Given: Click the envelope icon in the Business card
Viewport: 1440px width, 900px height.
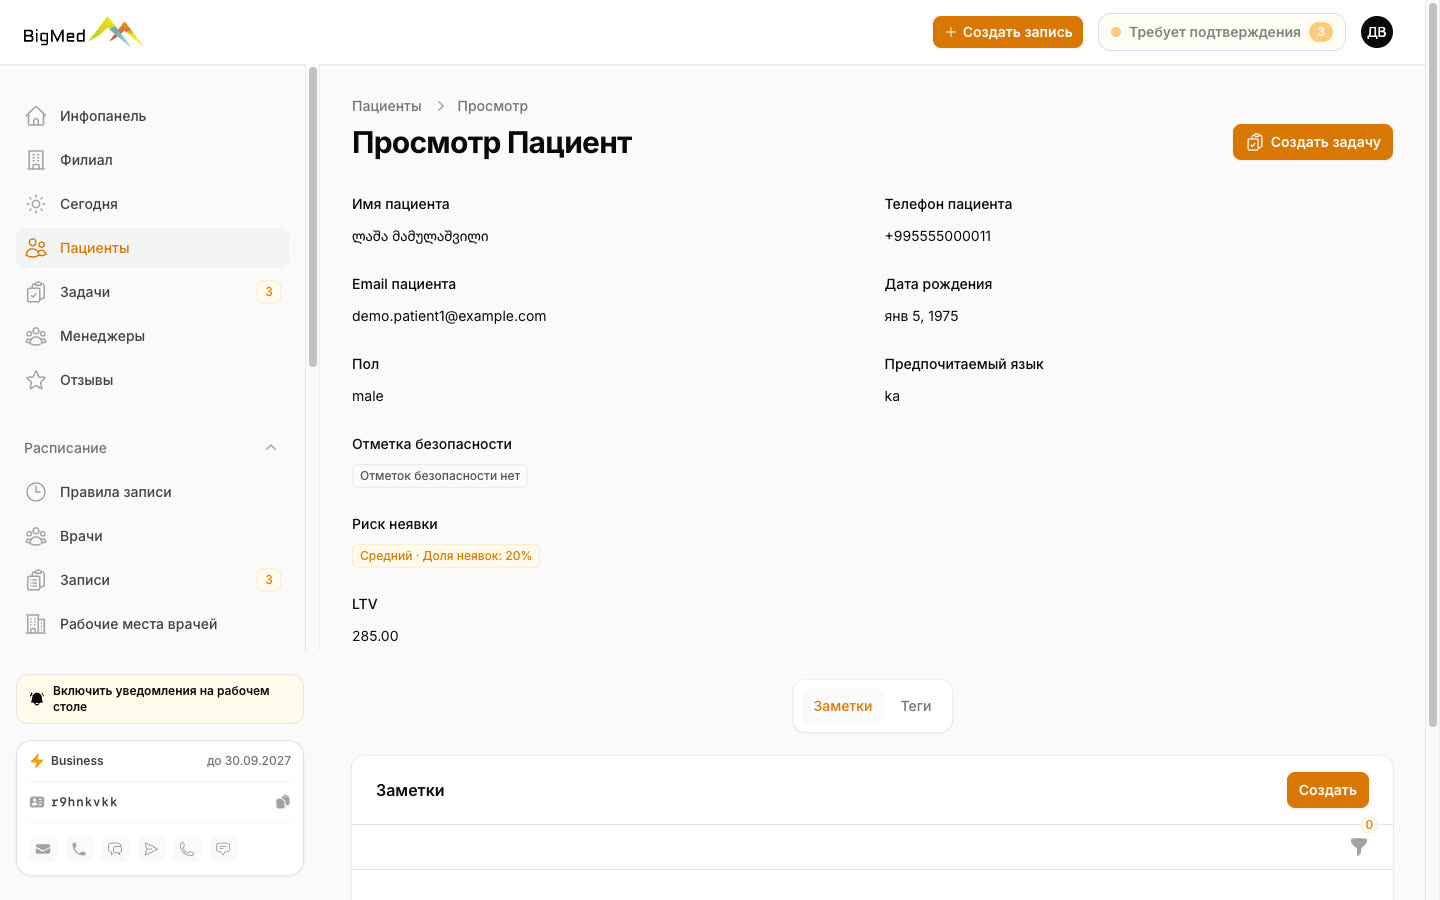Looking at the screenshot, I should point(43,849).
